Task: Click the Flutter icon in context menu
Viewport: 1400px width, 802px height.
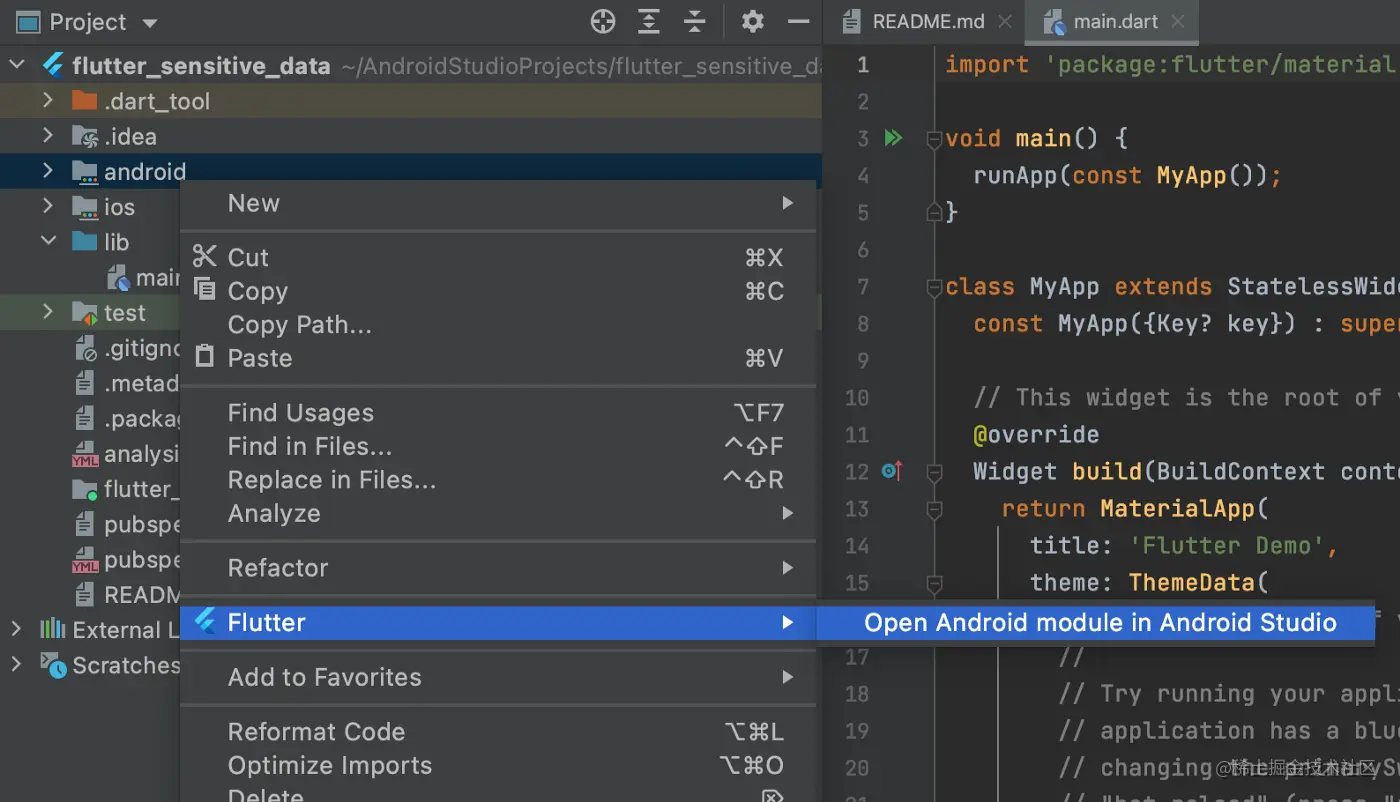Action: click(205, 621)
